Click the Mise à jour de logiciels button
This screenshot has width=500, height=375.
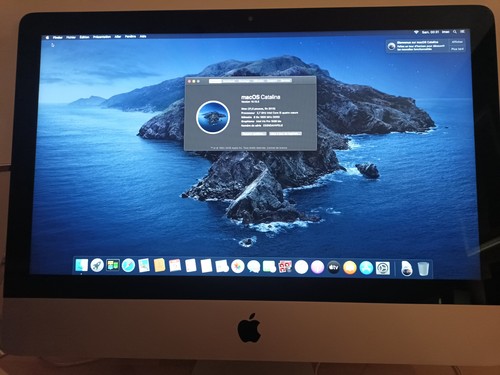[285, 134]
